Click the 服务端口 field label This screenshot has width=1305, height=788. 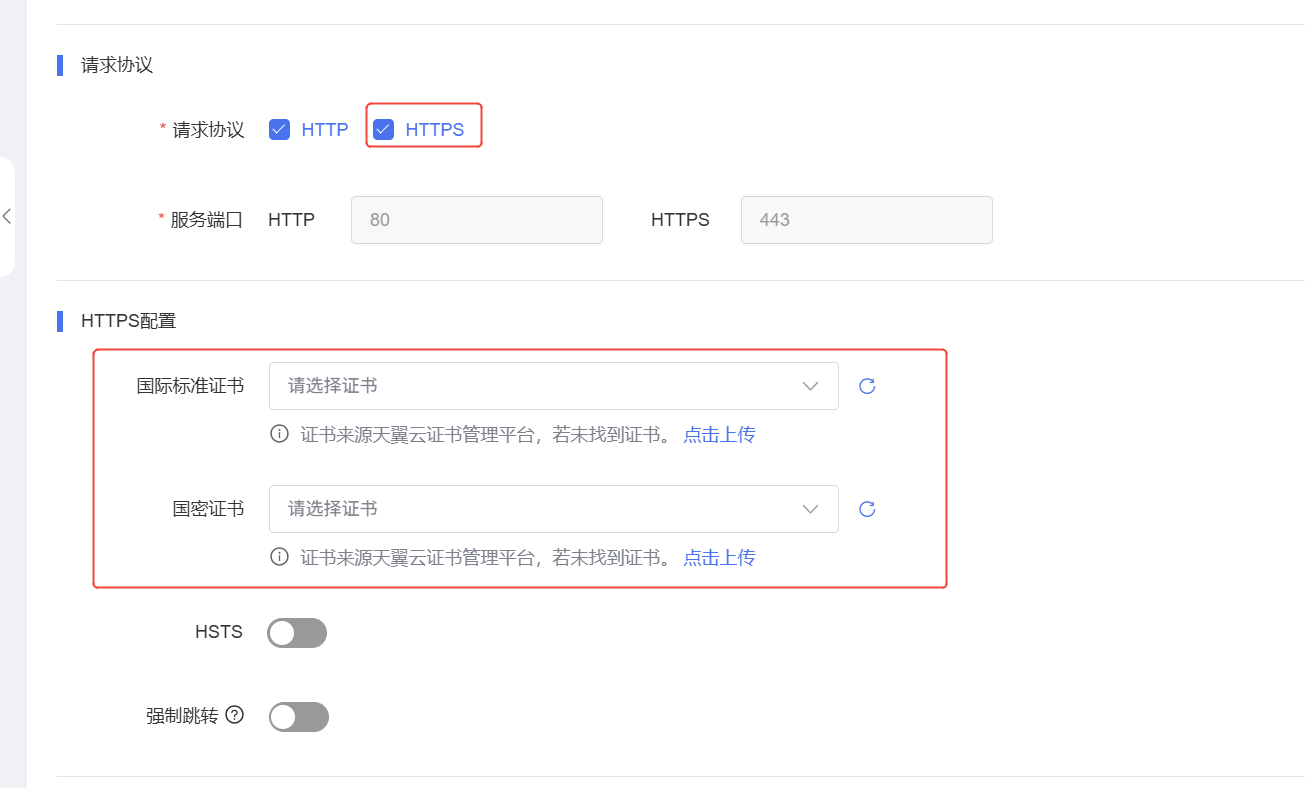point(207,220)
